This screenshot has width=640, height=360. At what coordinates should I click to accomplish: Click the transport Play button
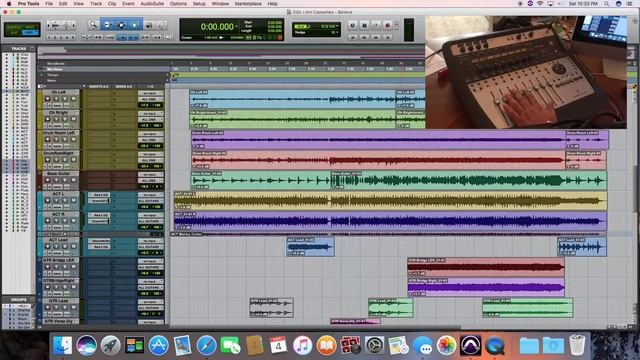point(376,25)
